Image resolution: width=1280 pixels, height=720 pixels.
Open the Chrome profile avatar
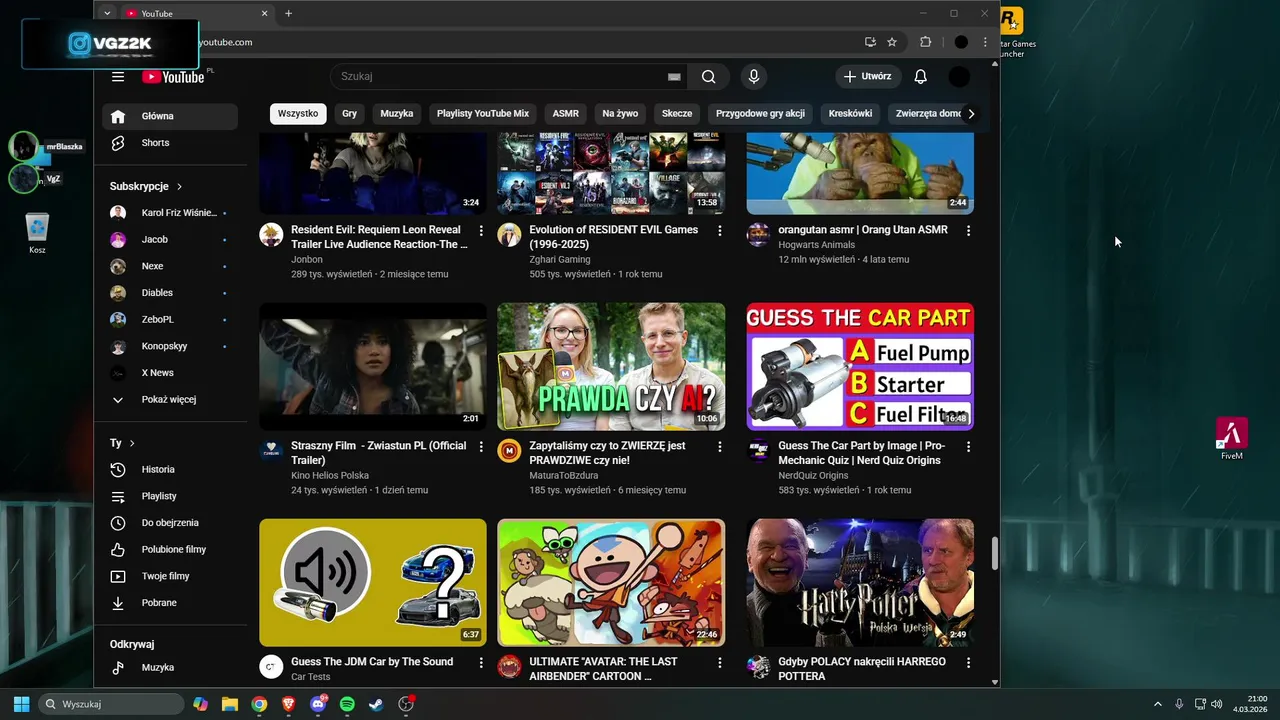(x=961, y=42)
